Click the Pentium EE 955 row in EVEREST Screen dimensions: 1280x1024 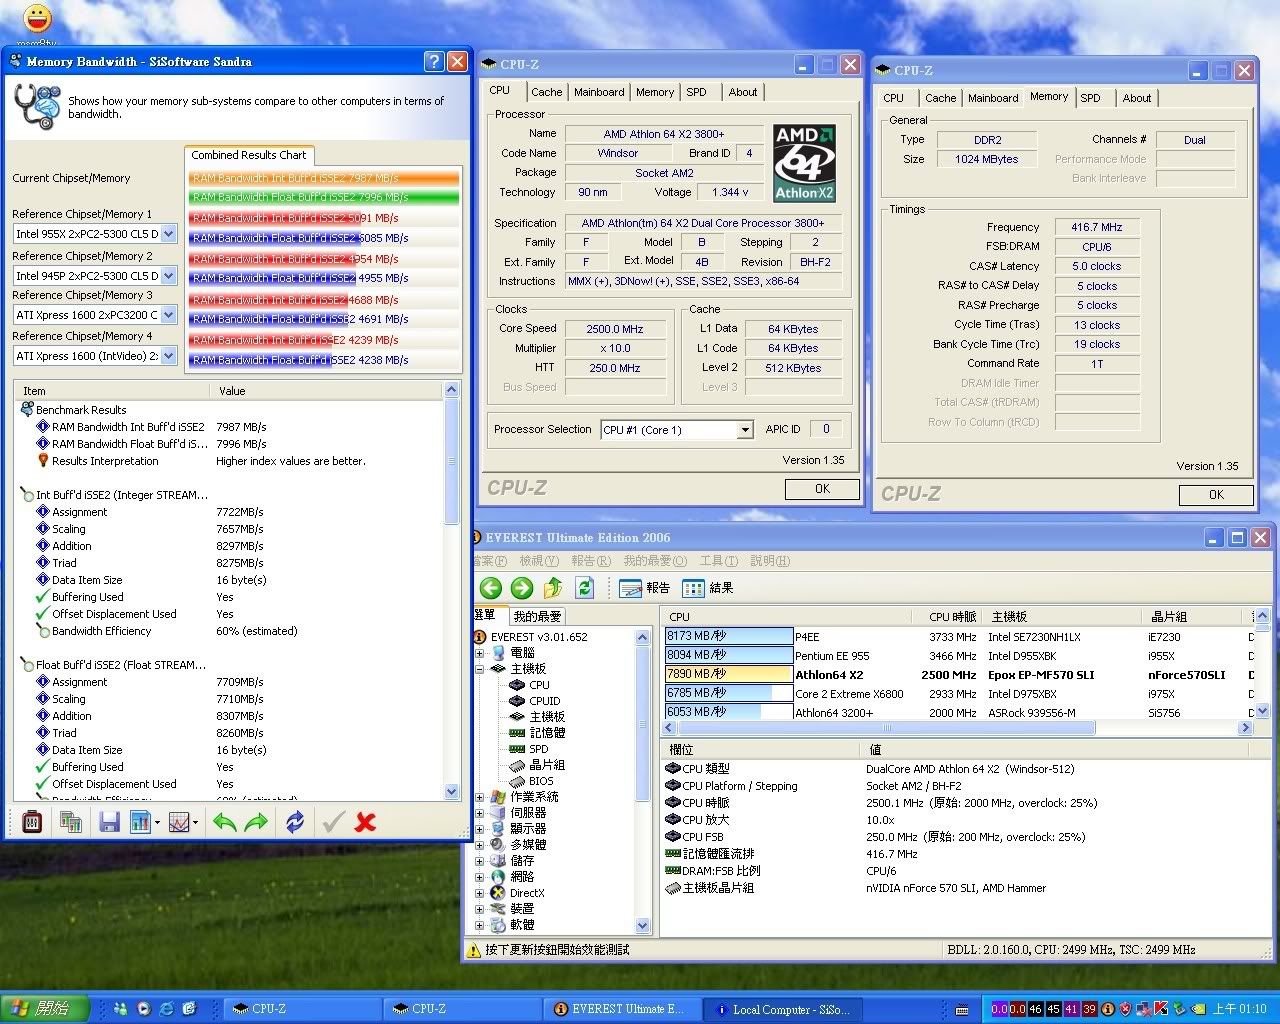point(957,656)
